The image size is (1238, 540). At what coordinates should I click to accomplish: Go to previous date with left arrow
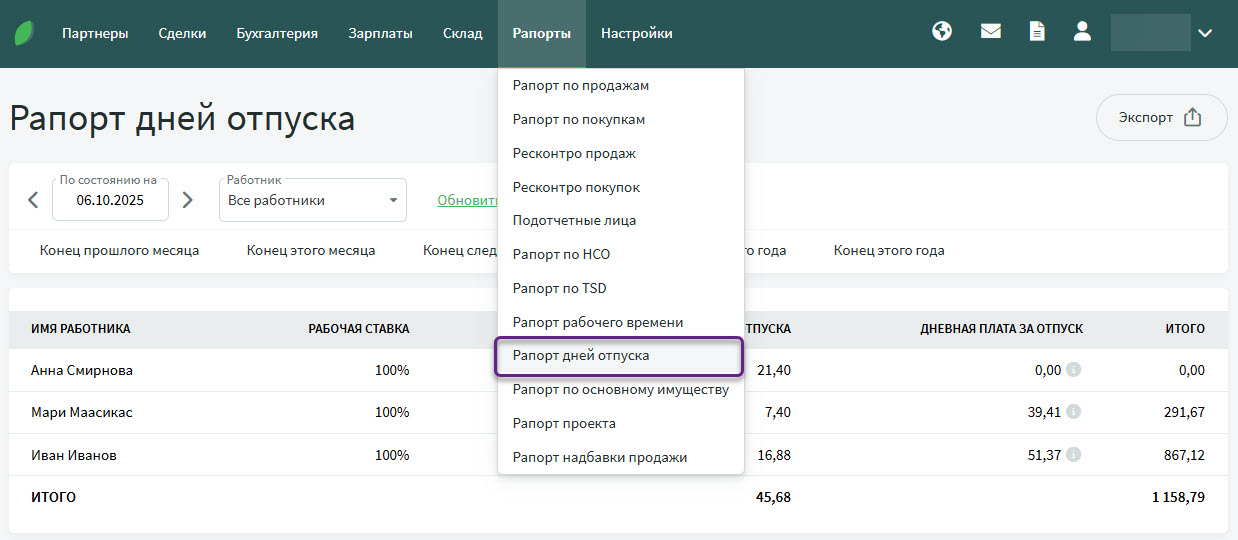[x=33, y=200]
